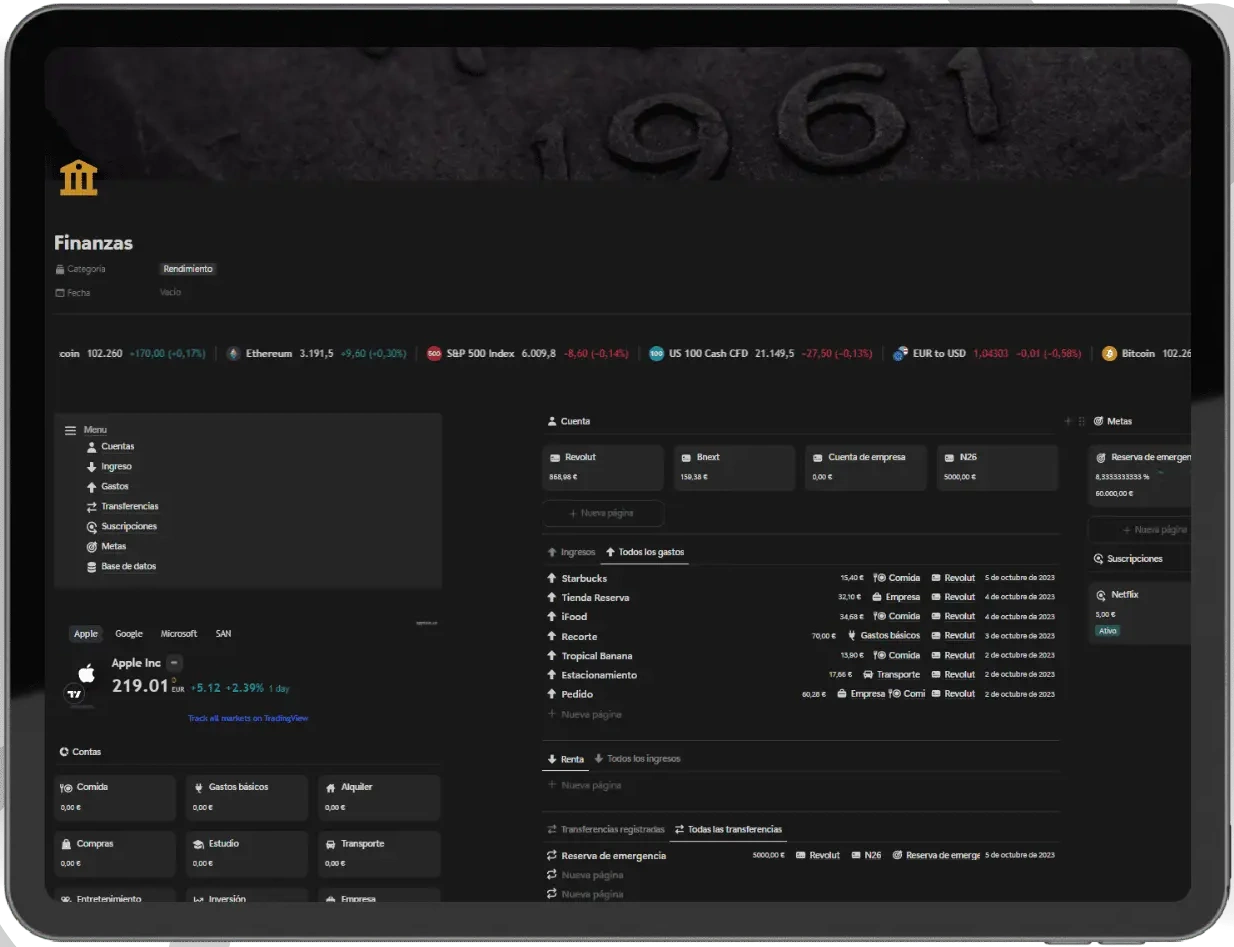Switch to Todos los gastos tab
Viewport: 1234px width, 947px height.
point(645,552)
